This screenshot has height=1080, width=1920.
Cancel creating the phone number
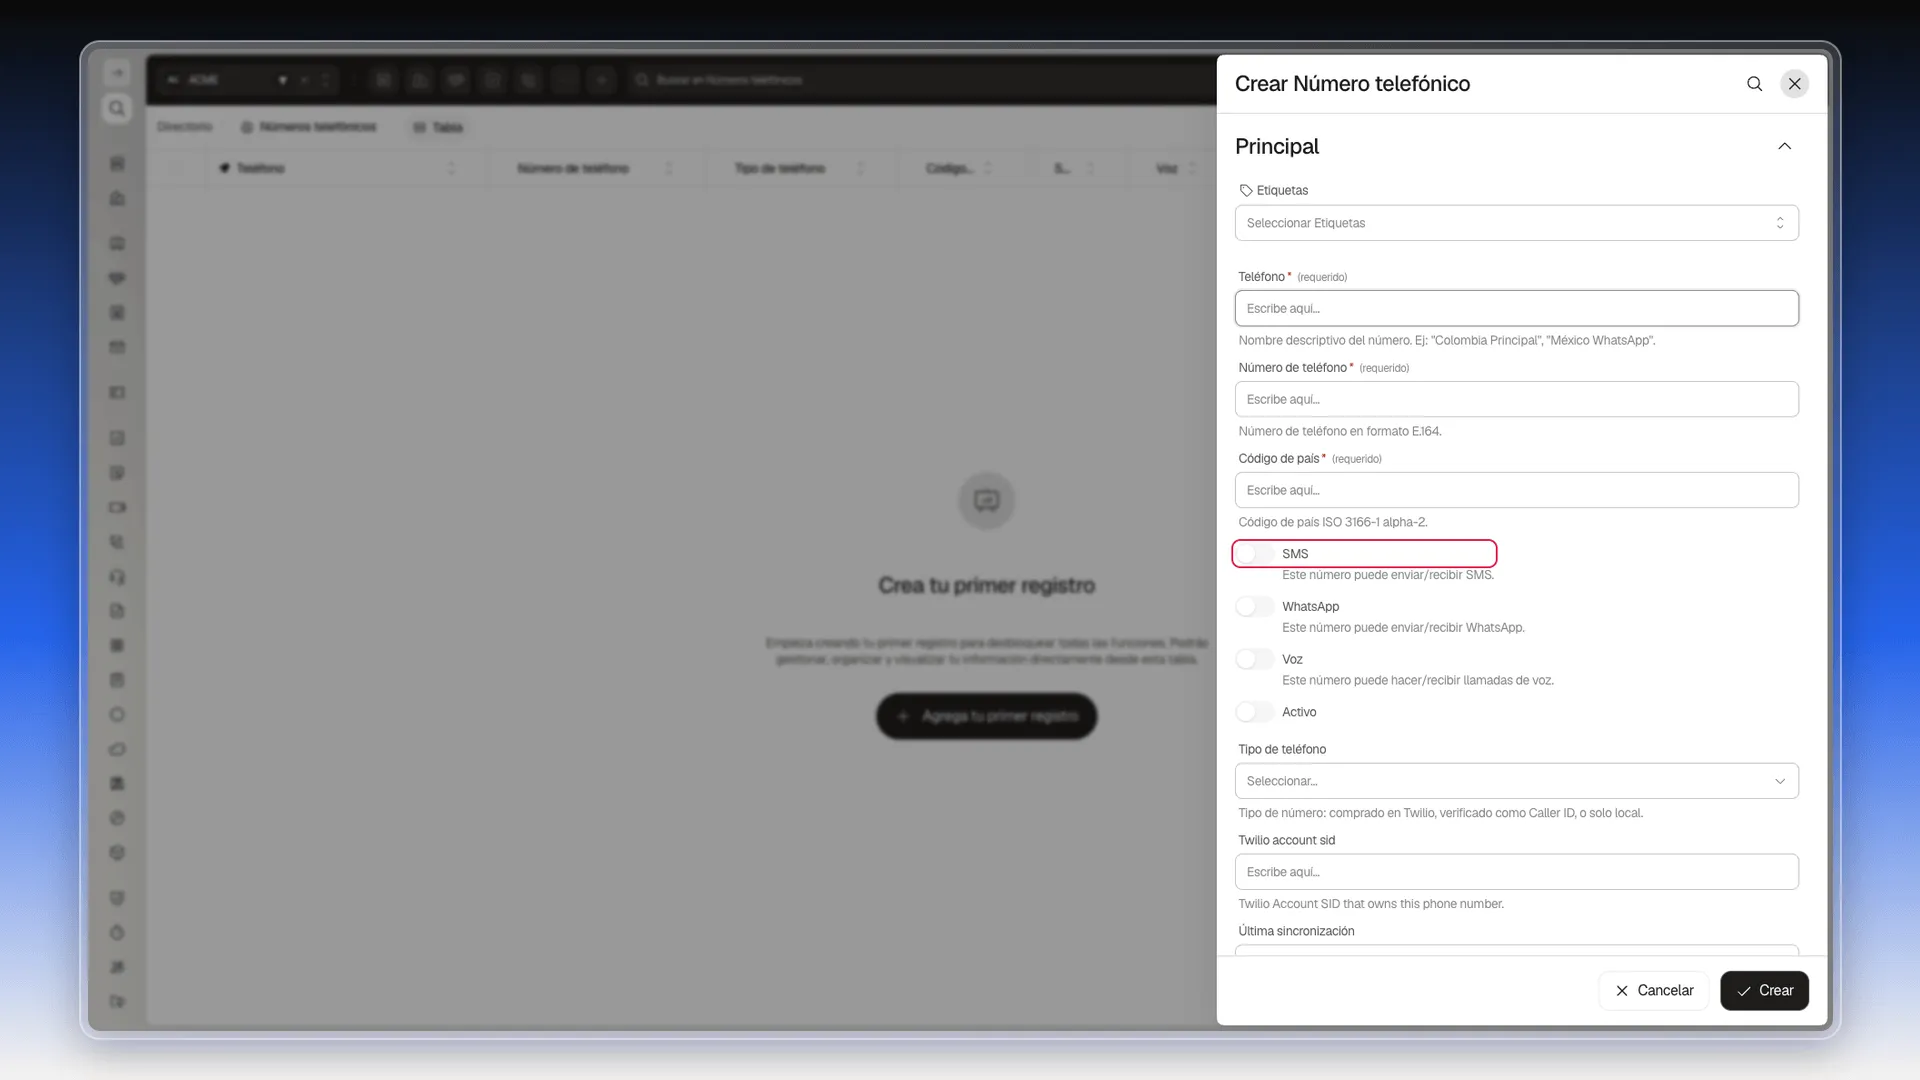(x=1654, y=991)
